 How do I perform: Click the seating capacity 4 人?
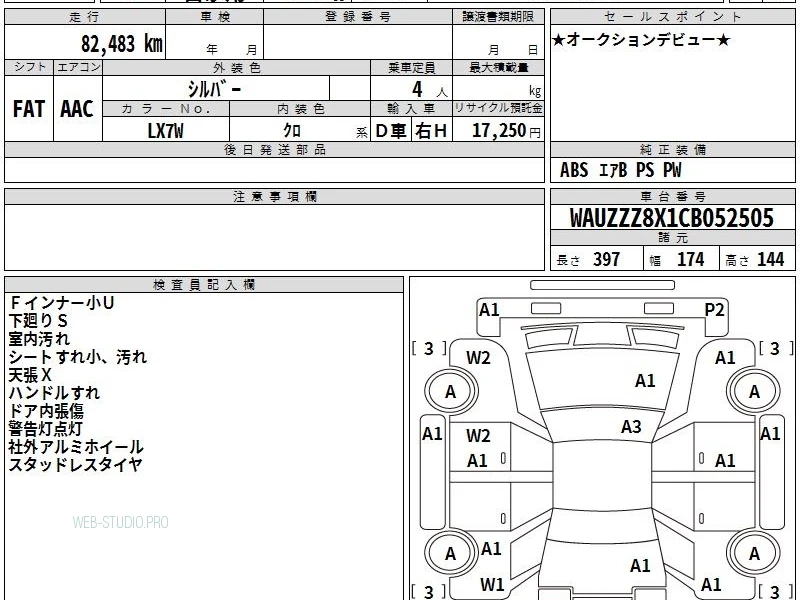pos(430,90)
